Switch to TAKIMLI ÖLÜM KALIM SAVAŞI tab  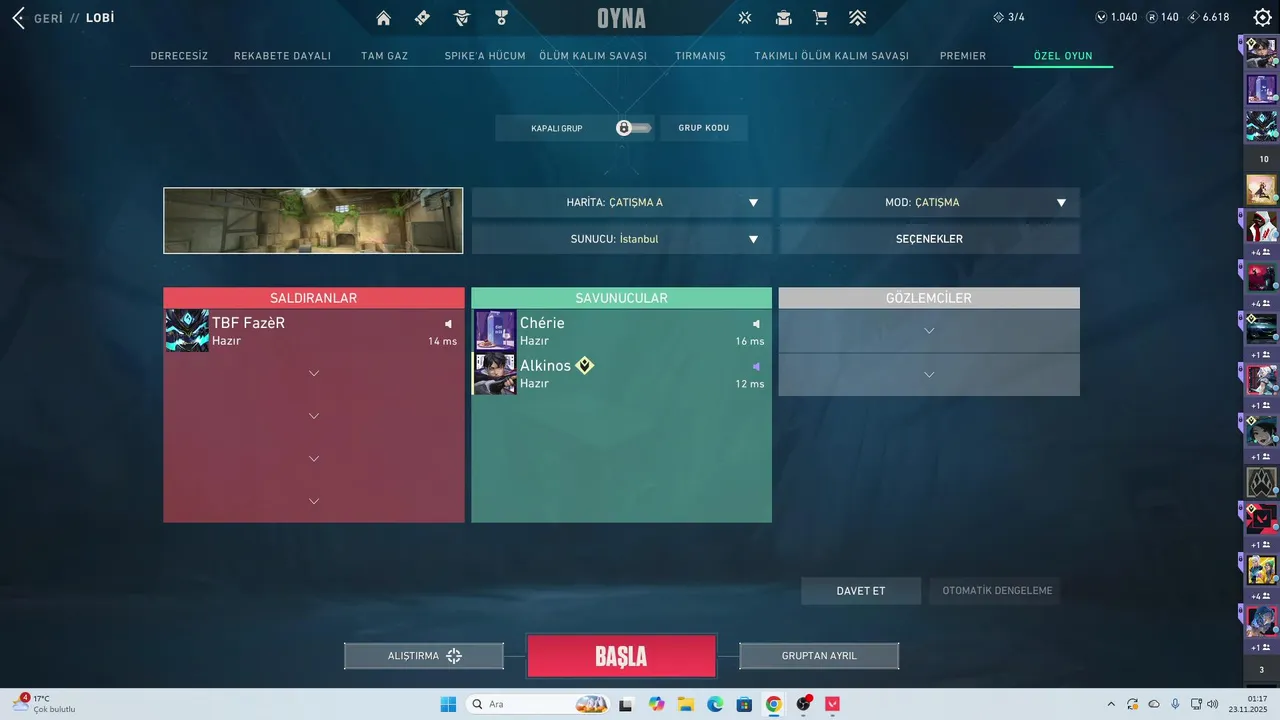point(832,56)
